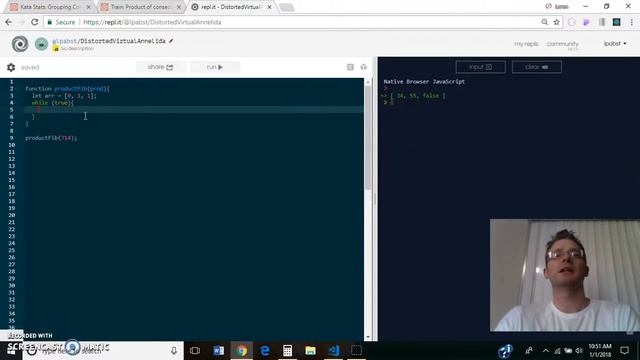Click the share button
The height and width of the screenshot is (360, 640).
pyautogui.click(x=160, y=67)
